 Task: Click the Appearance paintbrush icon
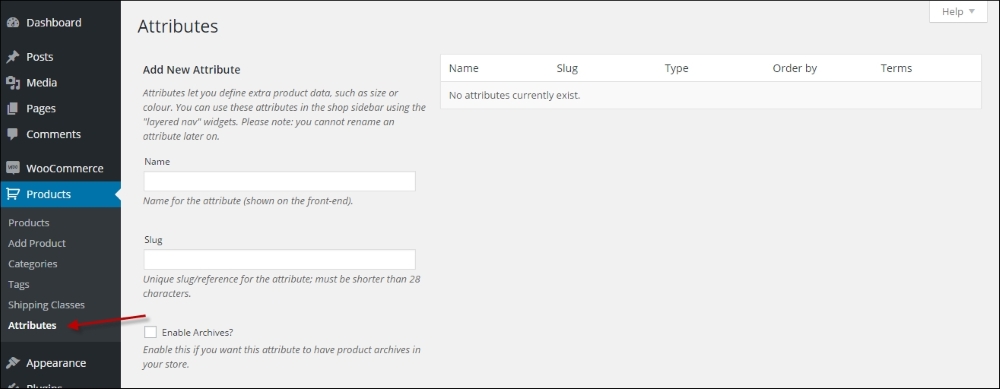point(13,363)
